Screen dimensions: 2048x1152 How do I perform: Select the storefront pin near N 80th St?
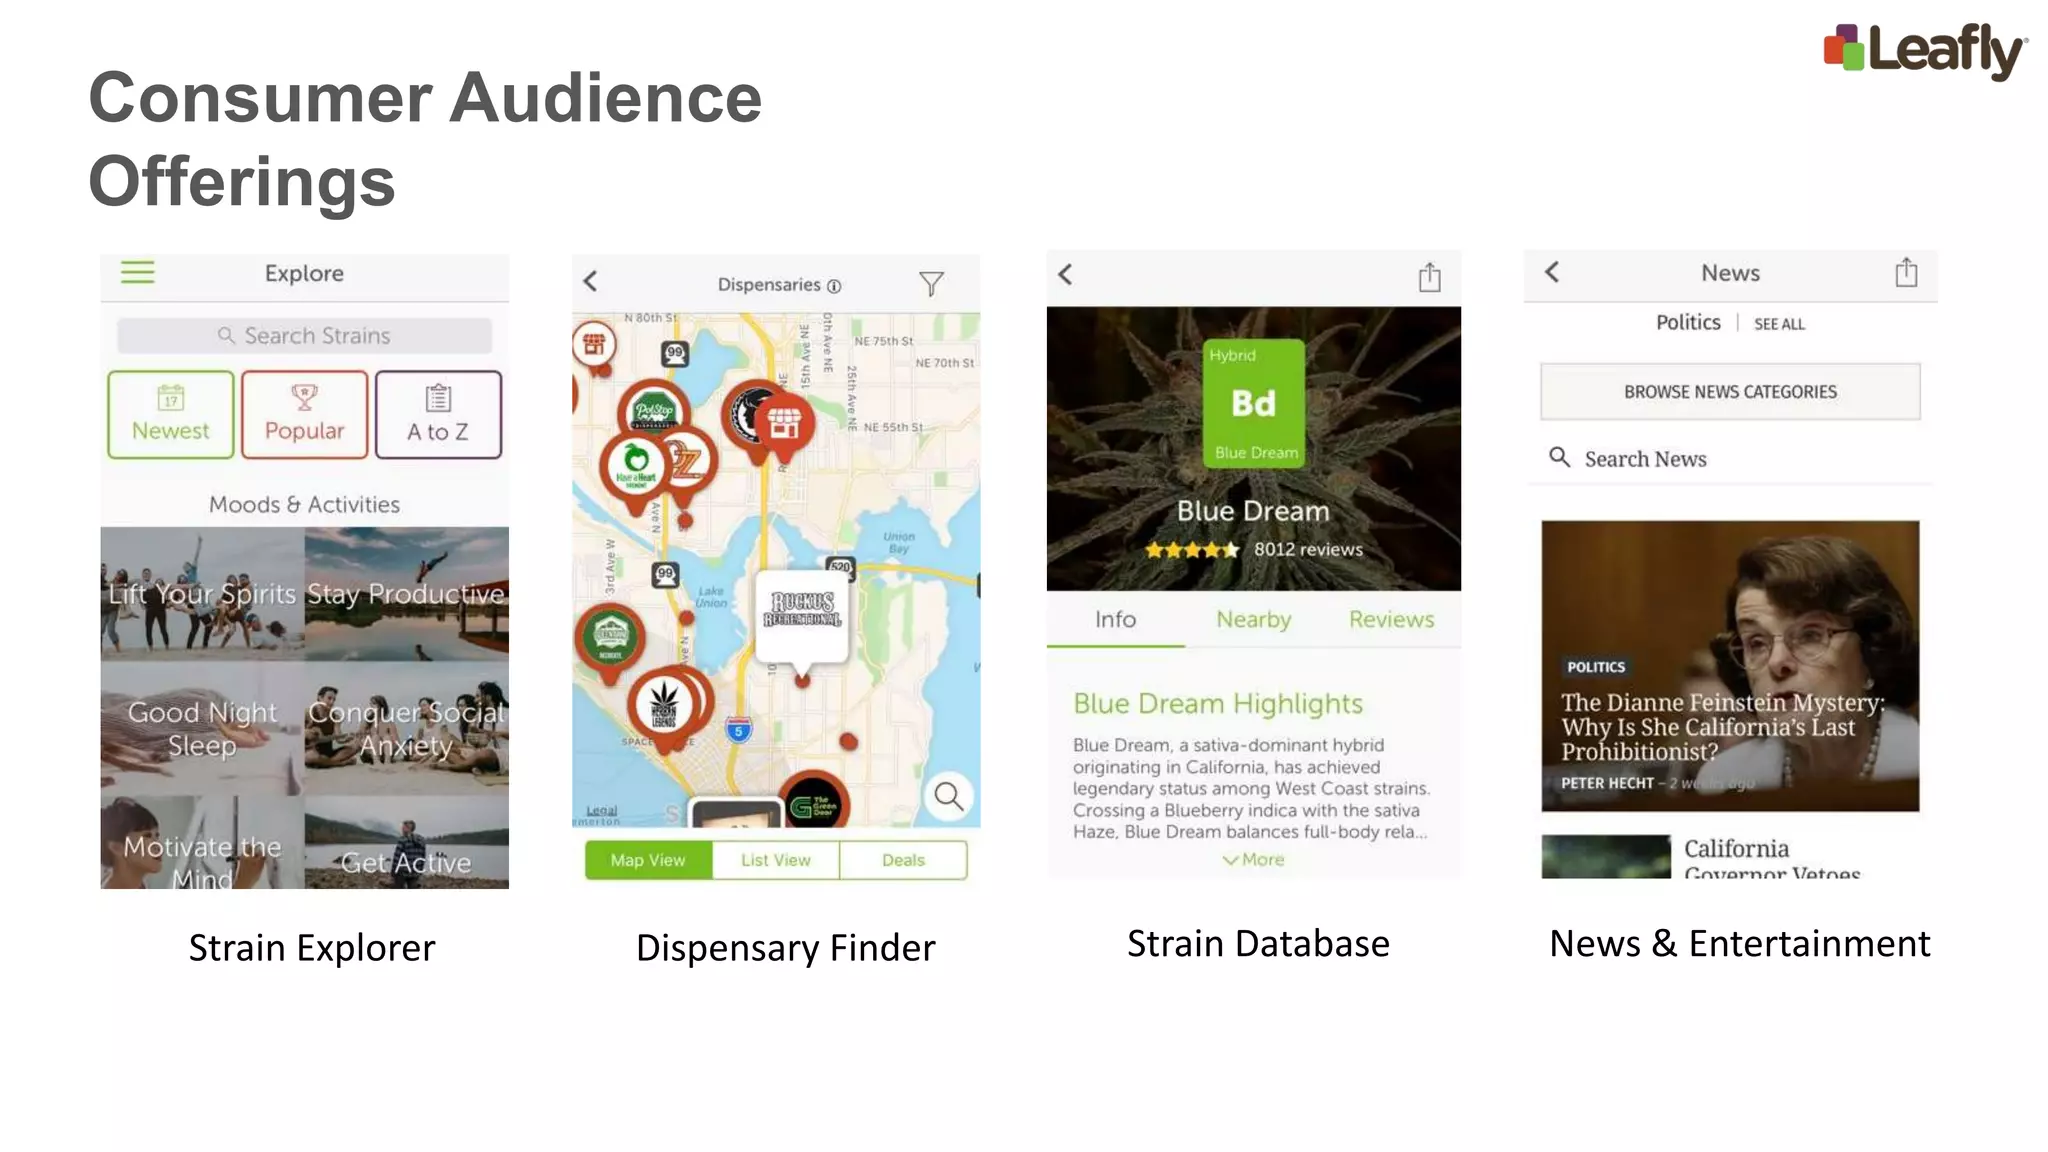click(594, 345)
